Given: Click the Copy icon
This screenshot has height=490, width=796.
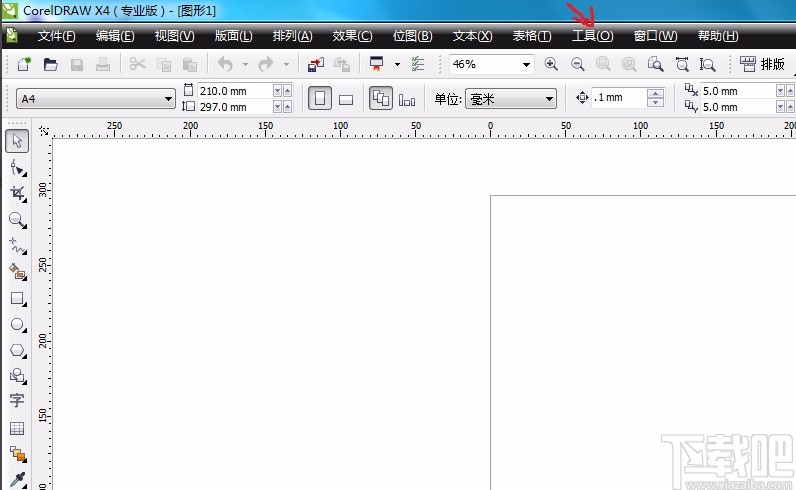Looking at the screenshot, I should coord(163,64).
